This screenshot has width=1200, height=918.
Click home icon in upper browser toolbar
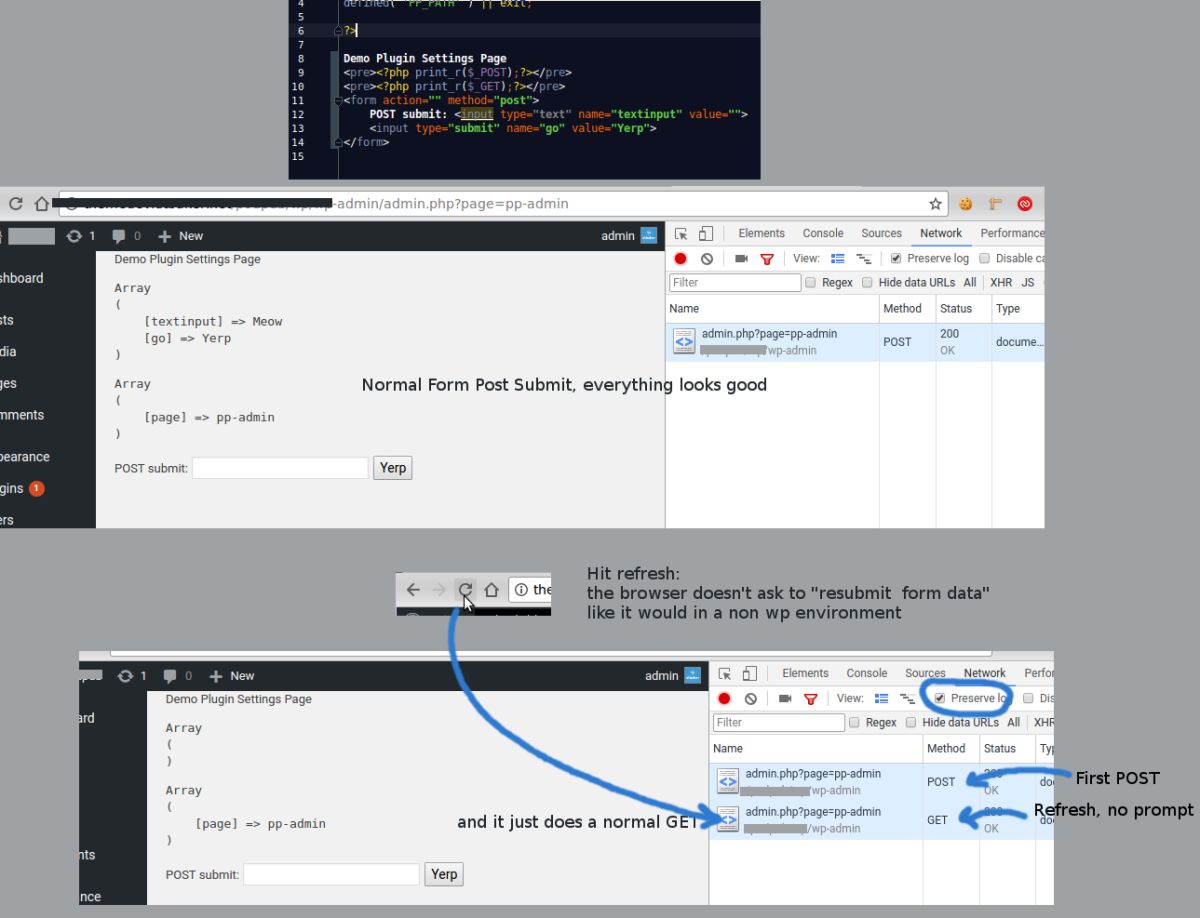tap(41, 204)
